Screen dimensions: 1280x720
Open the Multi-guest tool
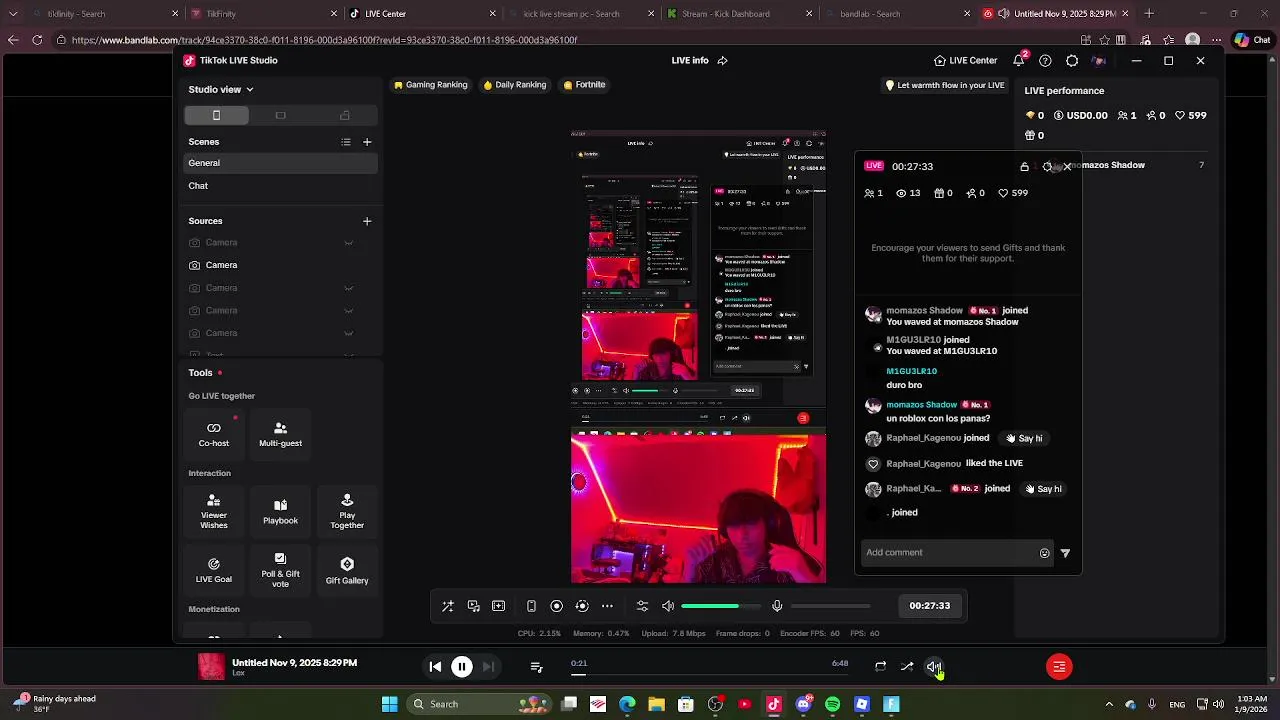280,434
